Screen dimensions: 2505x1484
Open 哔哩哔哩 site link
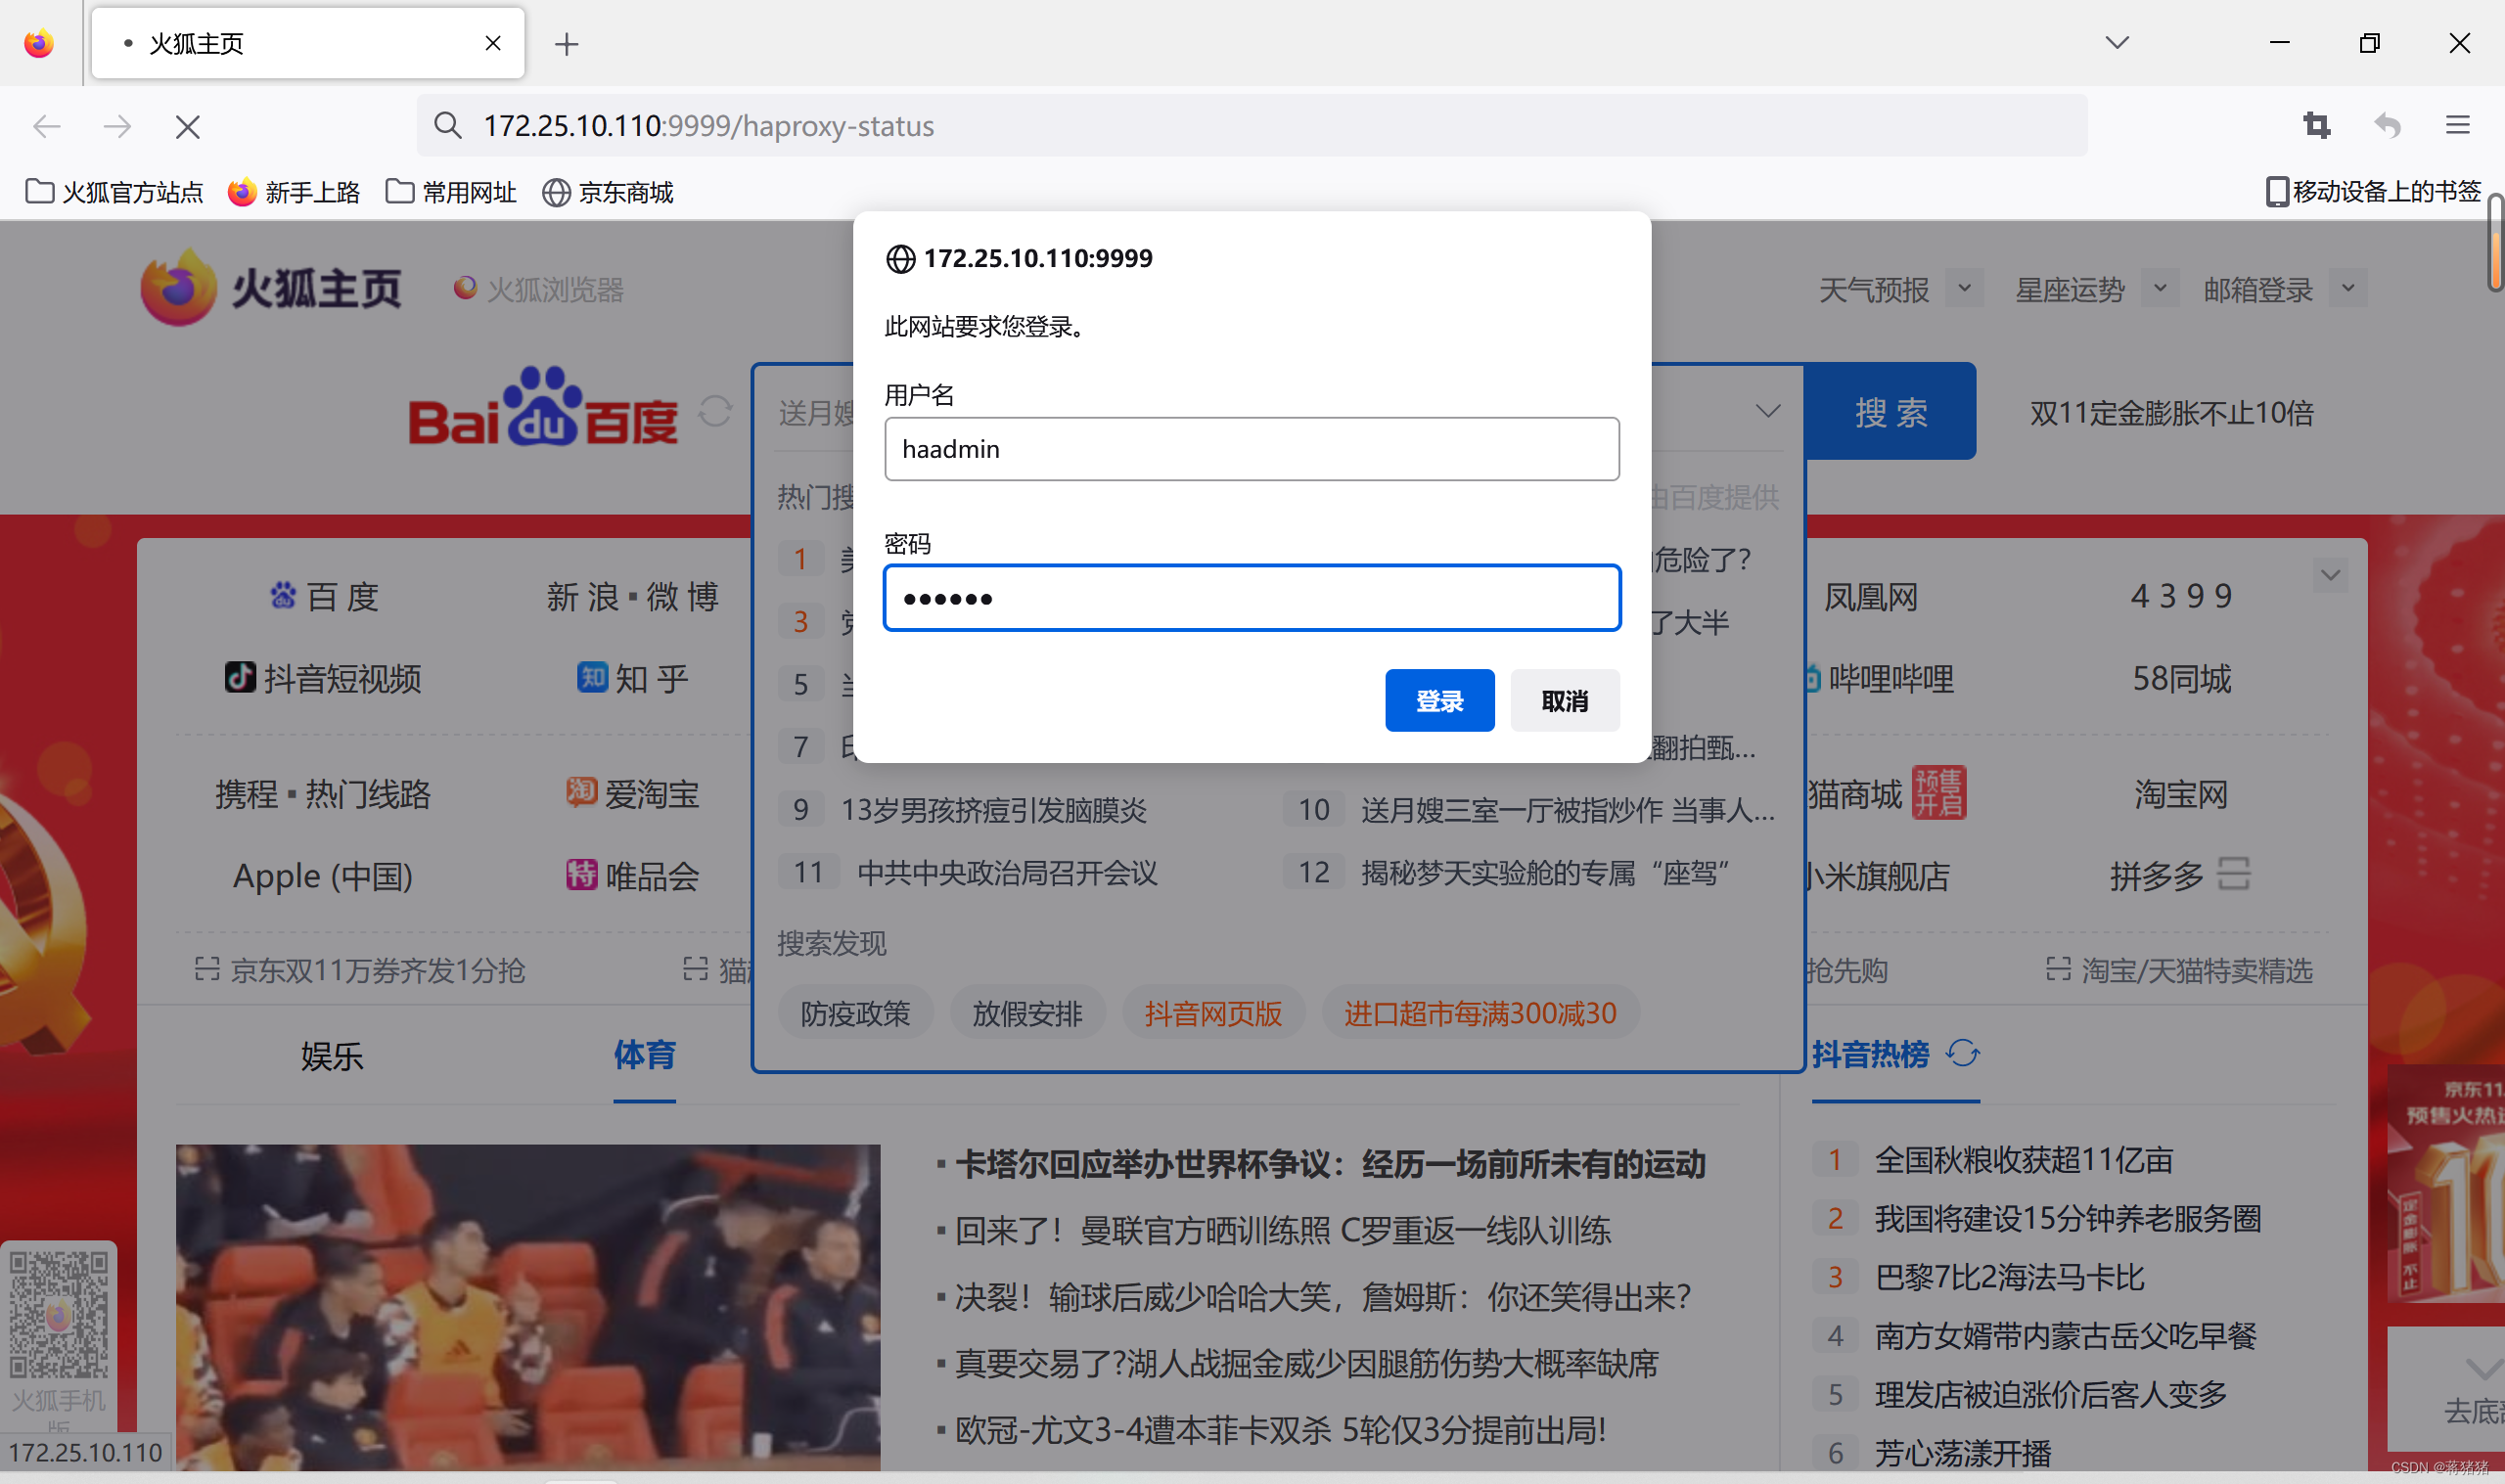coord(1880,679)
